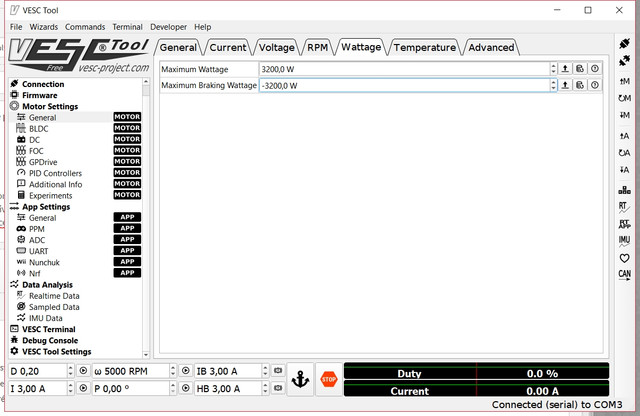
Task: Click the red STOP button
Action: tap(329, 379)
